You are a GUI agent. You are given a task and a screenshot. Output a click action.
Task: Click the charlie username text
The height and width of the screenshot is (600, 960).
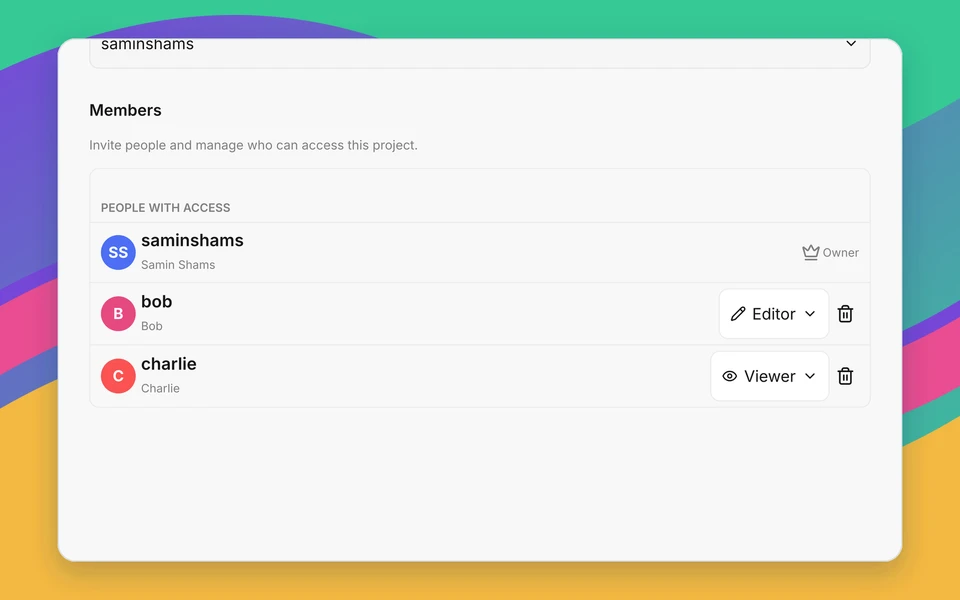click(169, 364)
